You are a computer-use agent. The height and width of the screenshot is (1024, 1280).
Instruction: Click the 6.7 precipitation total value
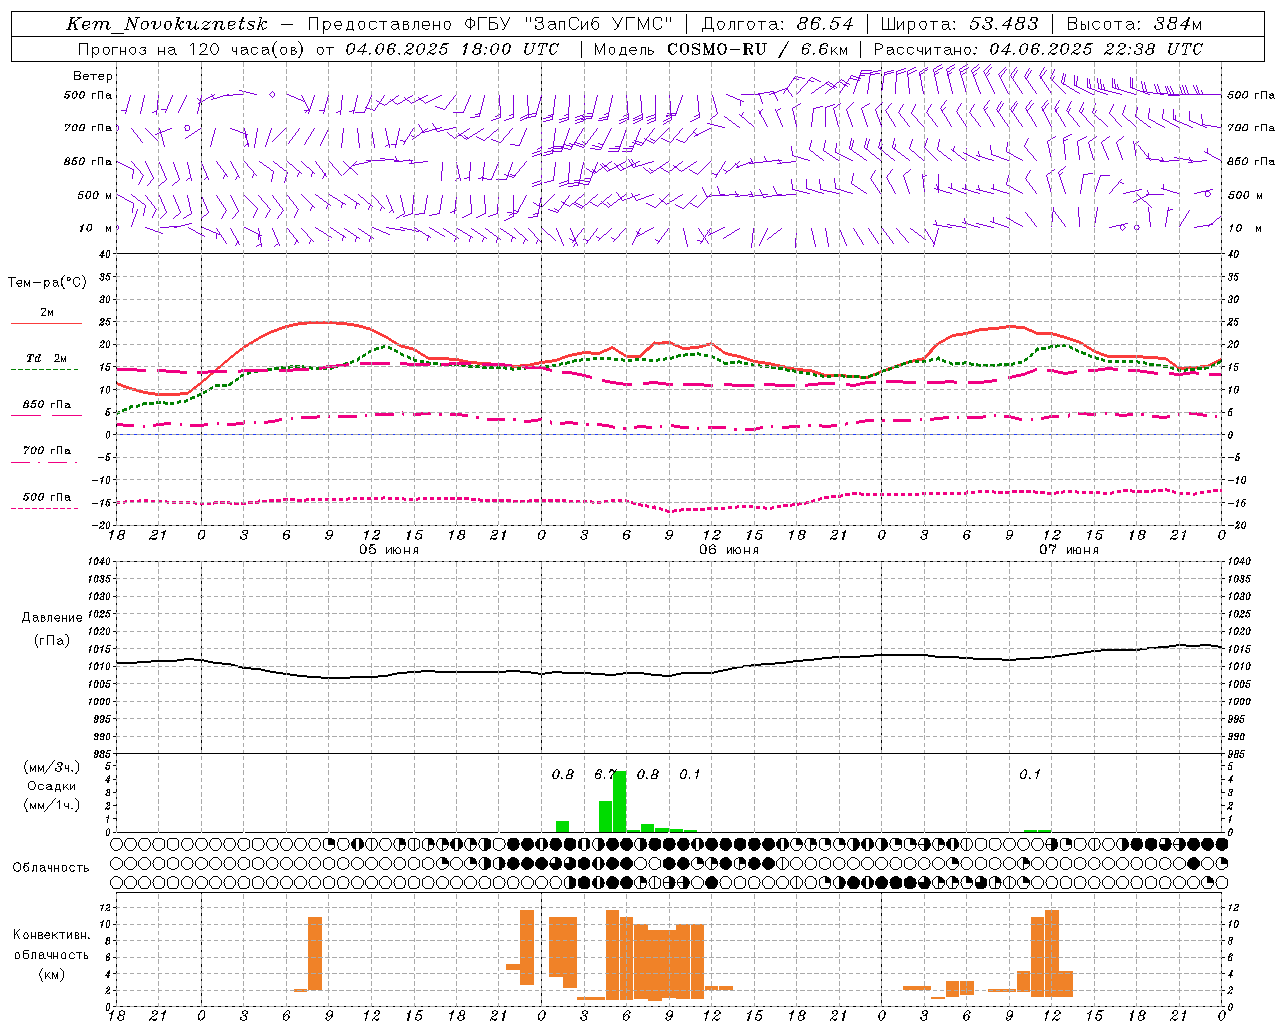pyautogui.click(x=605, y=774)
